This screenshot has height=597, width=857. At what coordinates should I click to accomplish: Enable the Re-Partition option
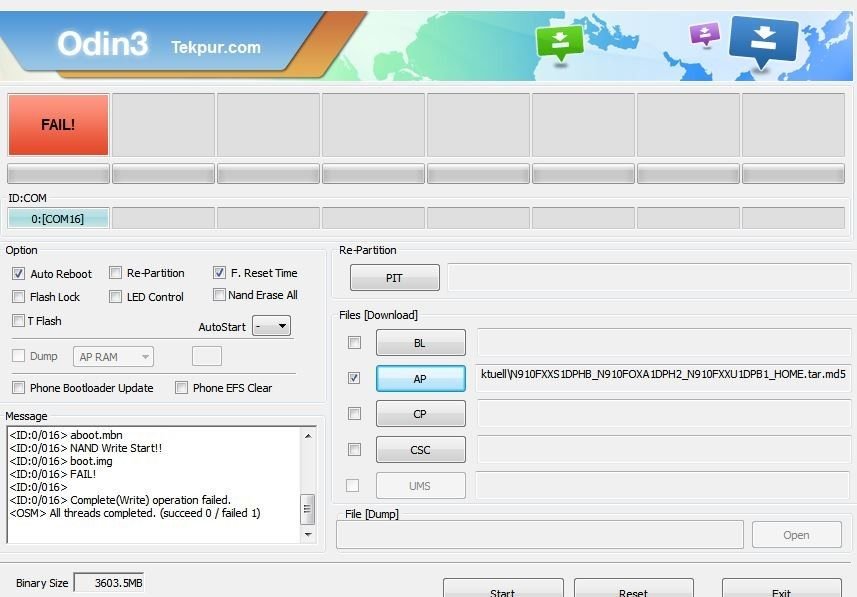115,272
